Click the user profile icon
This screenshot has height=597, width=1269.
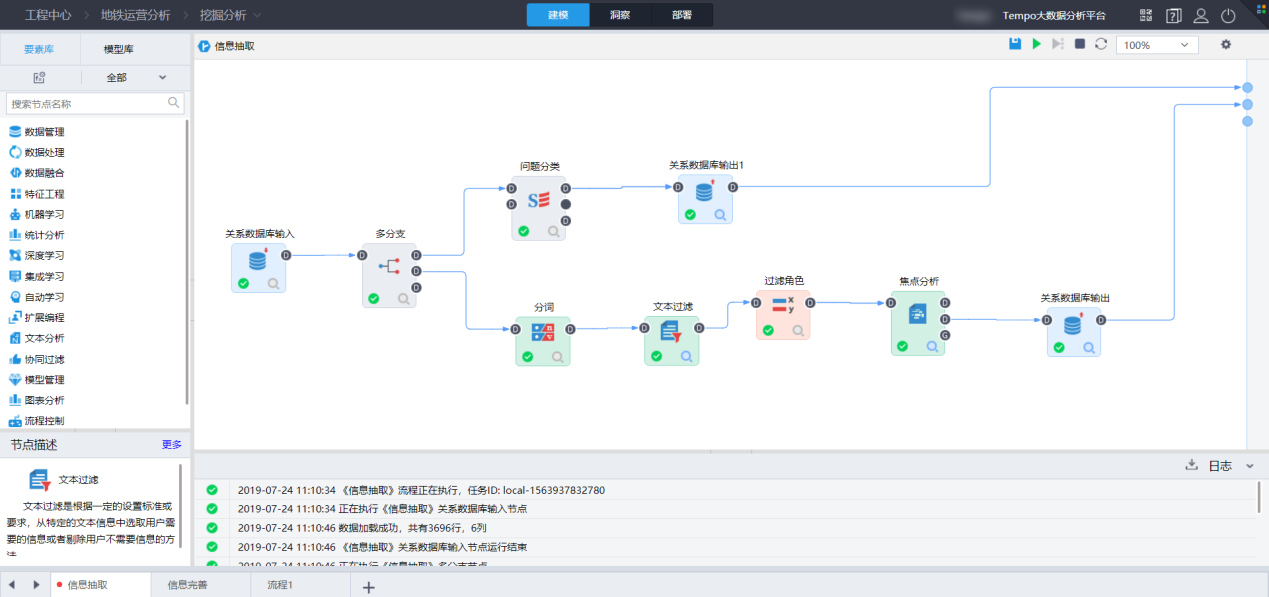click(x=1201, y=16)
